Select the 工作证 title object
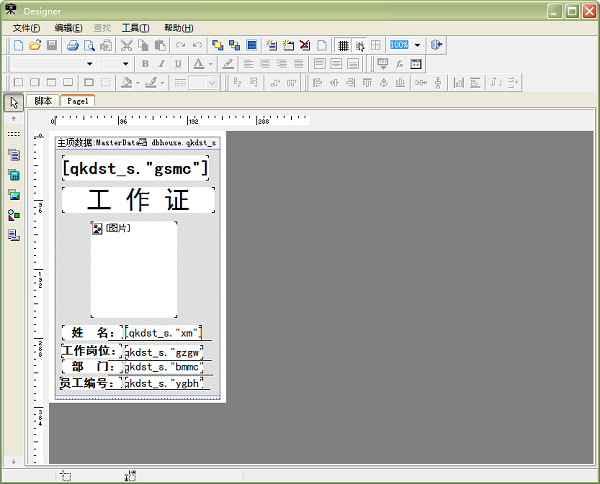This screenshot has width=600, height=484. point(138,200)
